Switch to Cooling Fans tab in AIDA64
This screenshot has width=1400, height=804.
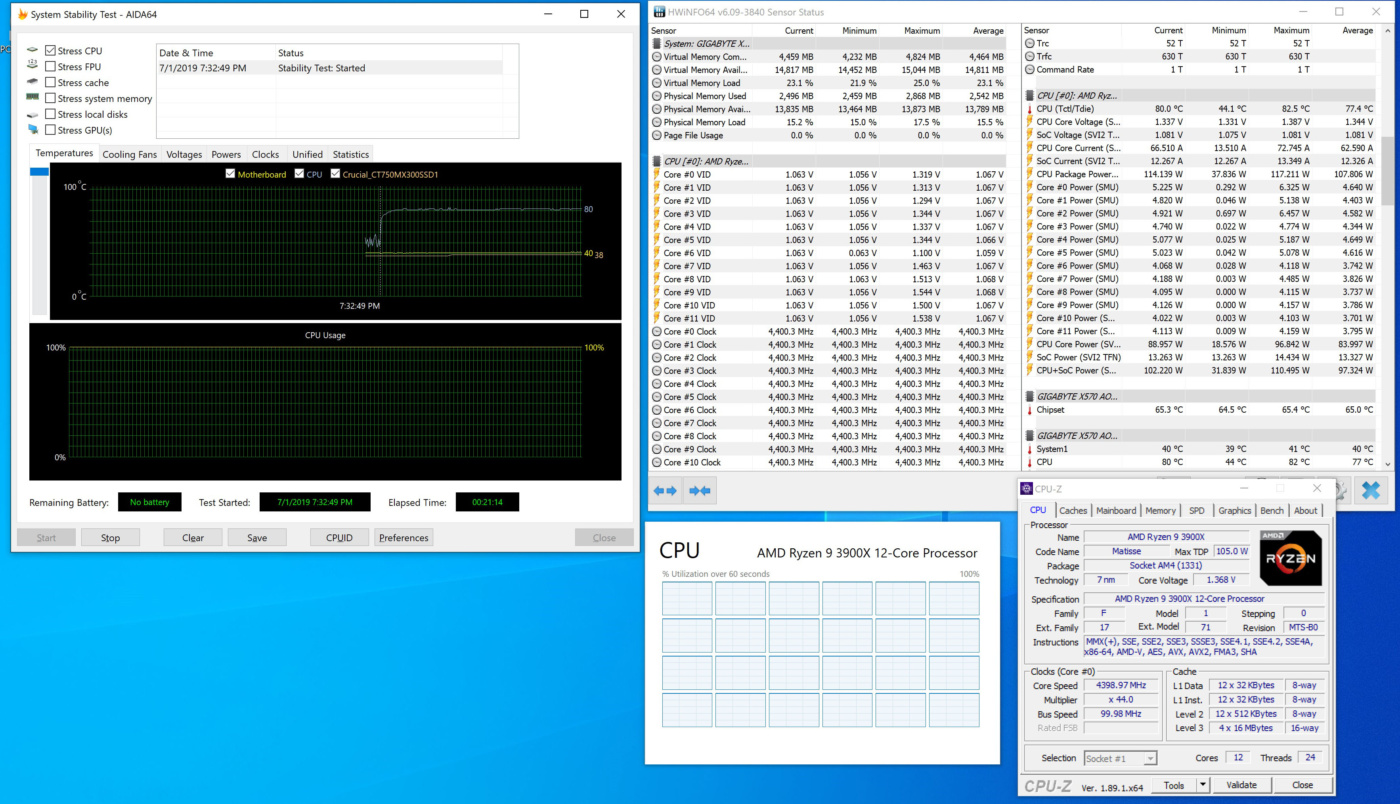point(130,155)
